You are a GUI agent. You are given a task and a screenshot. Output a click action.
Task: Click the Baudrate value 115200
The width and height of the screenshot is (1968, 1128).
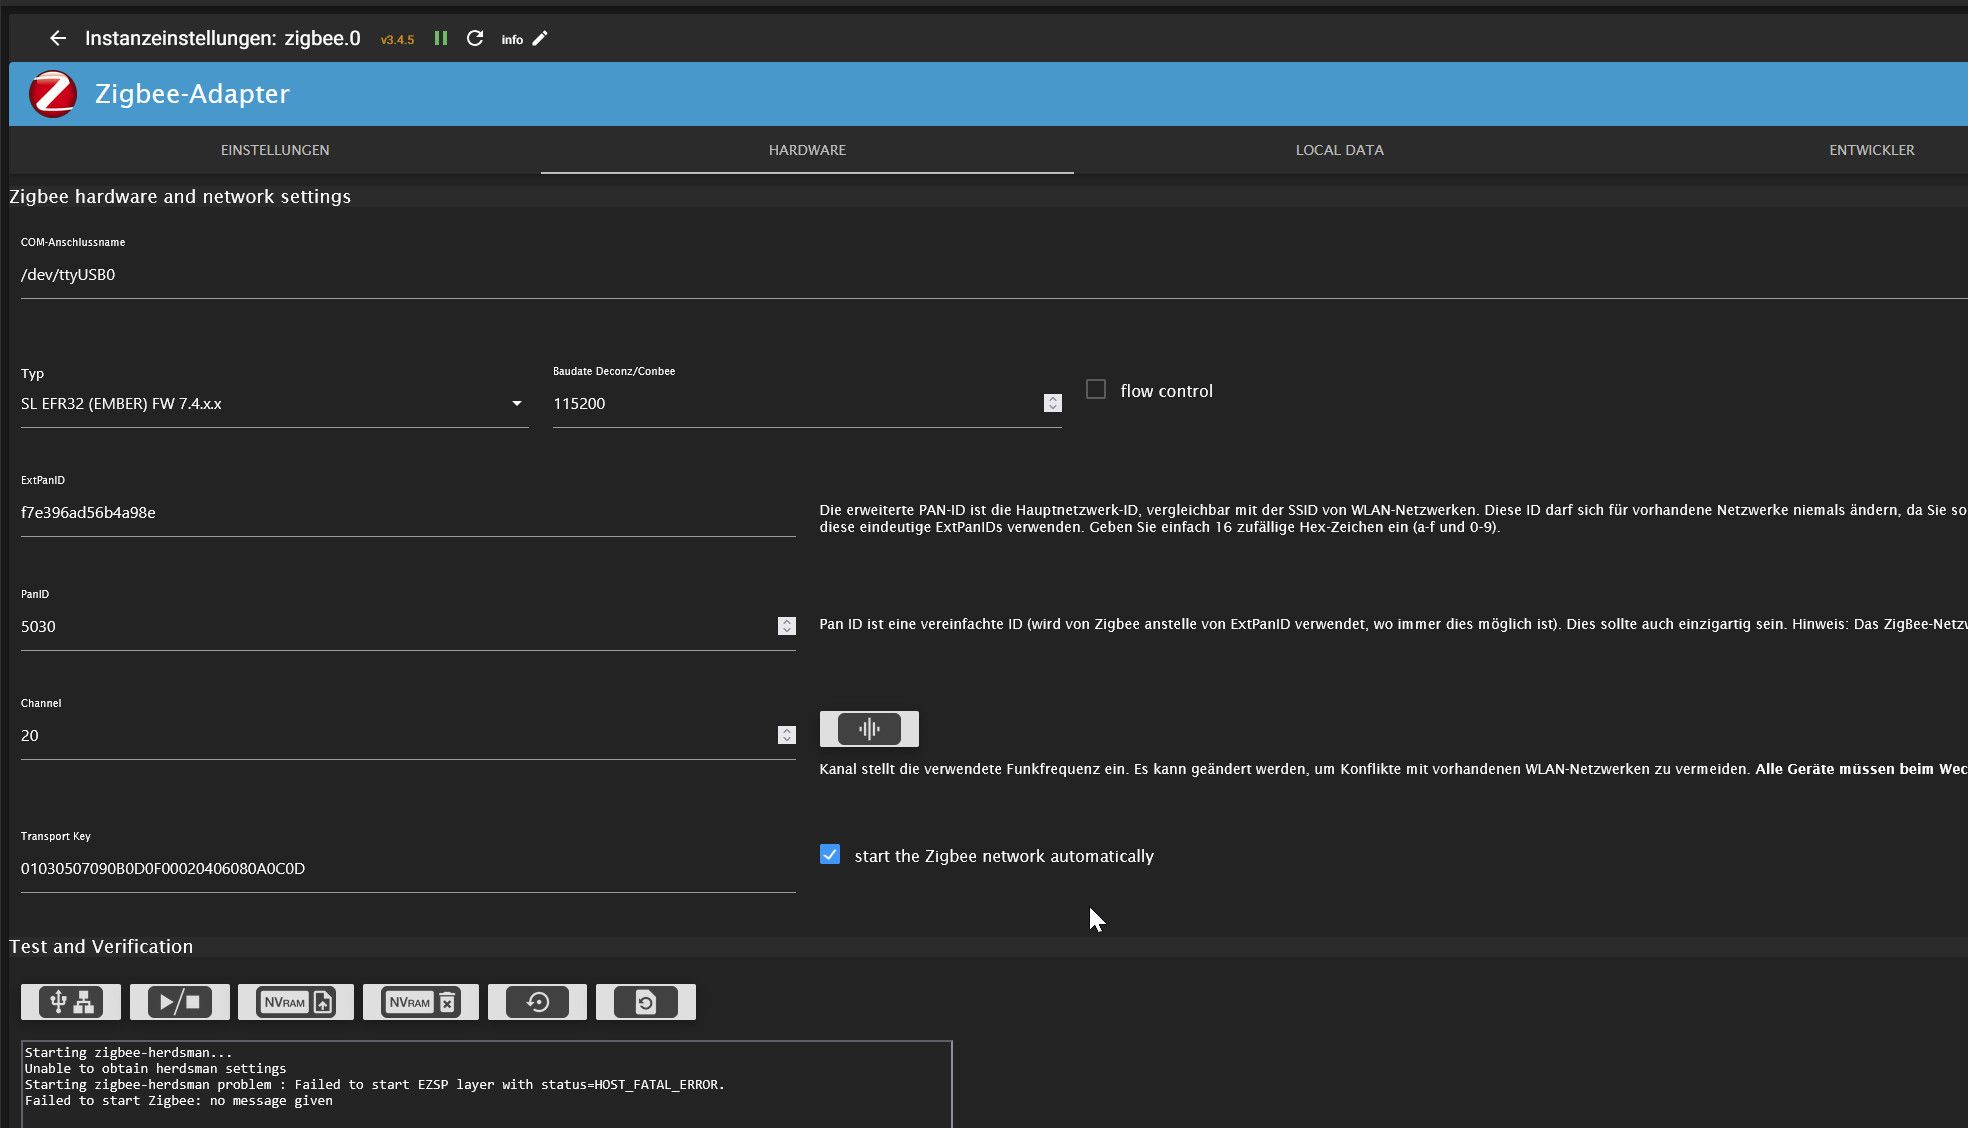click(x=579, y=404)
